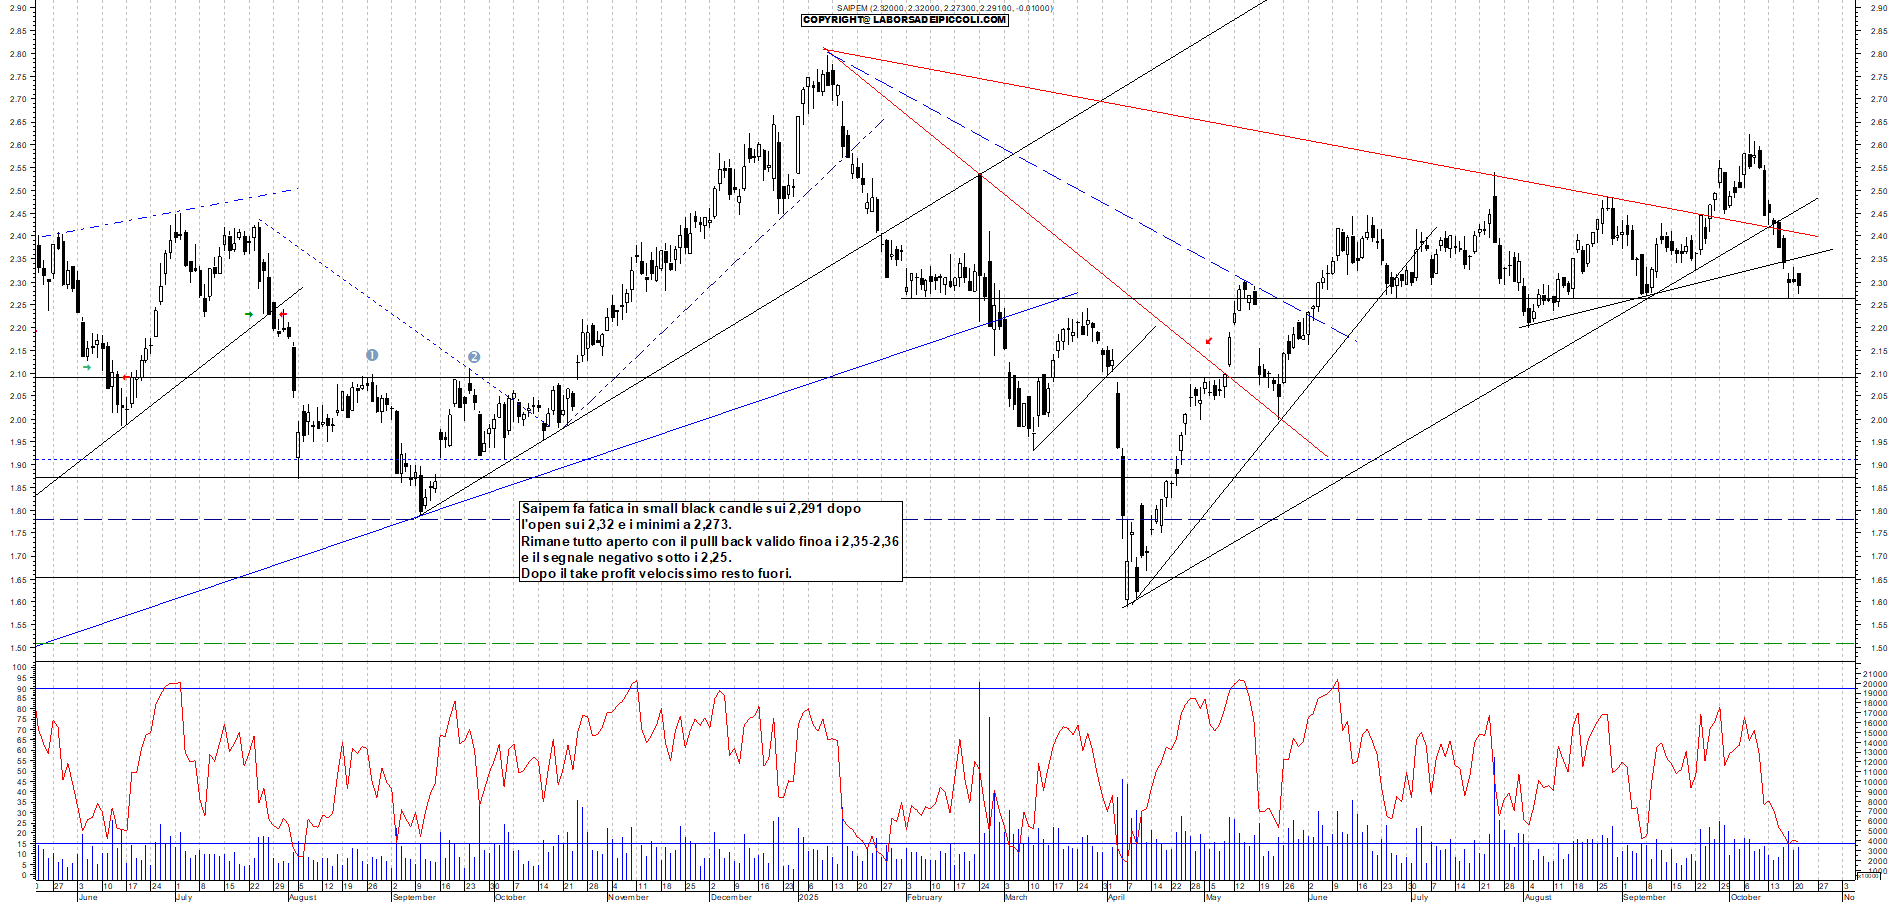
Task: Click the most recent candle at far right
Action: pyautogui.click(x=1799, y=282)
